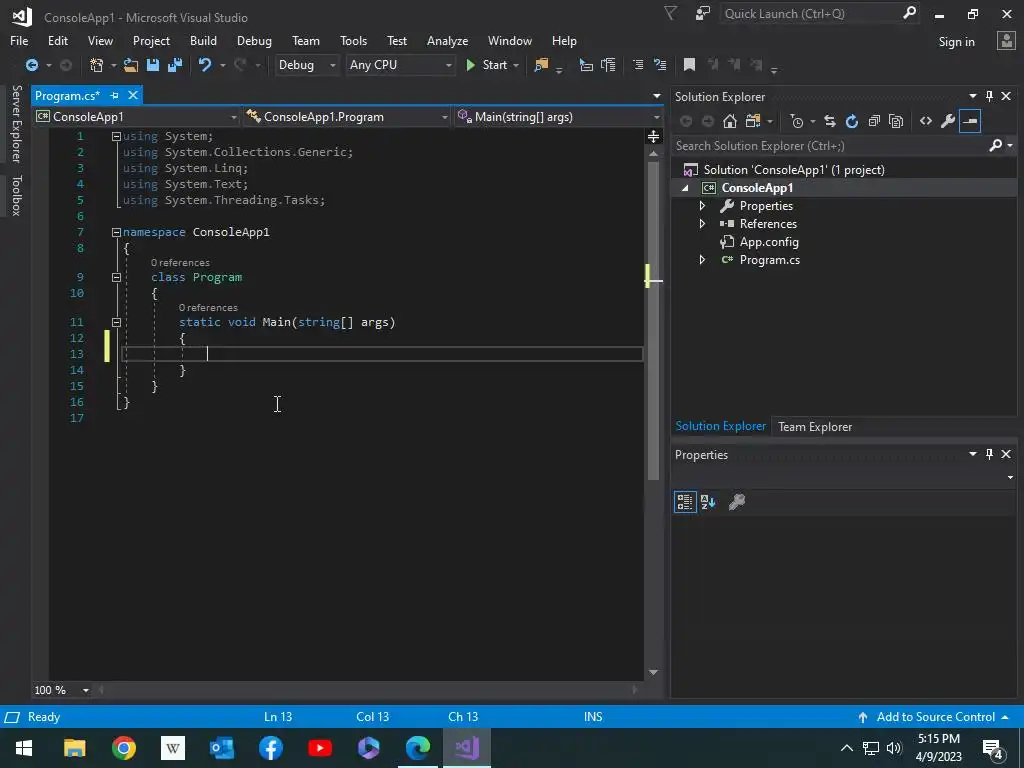Click the Solutions and Folders view icon

tap(753, 121)
